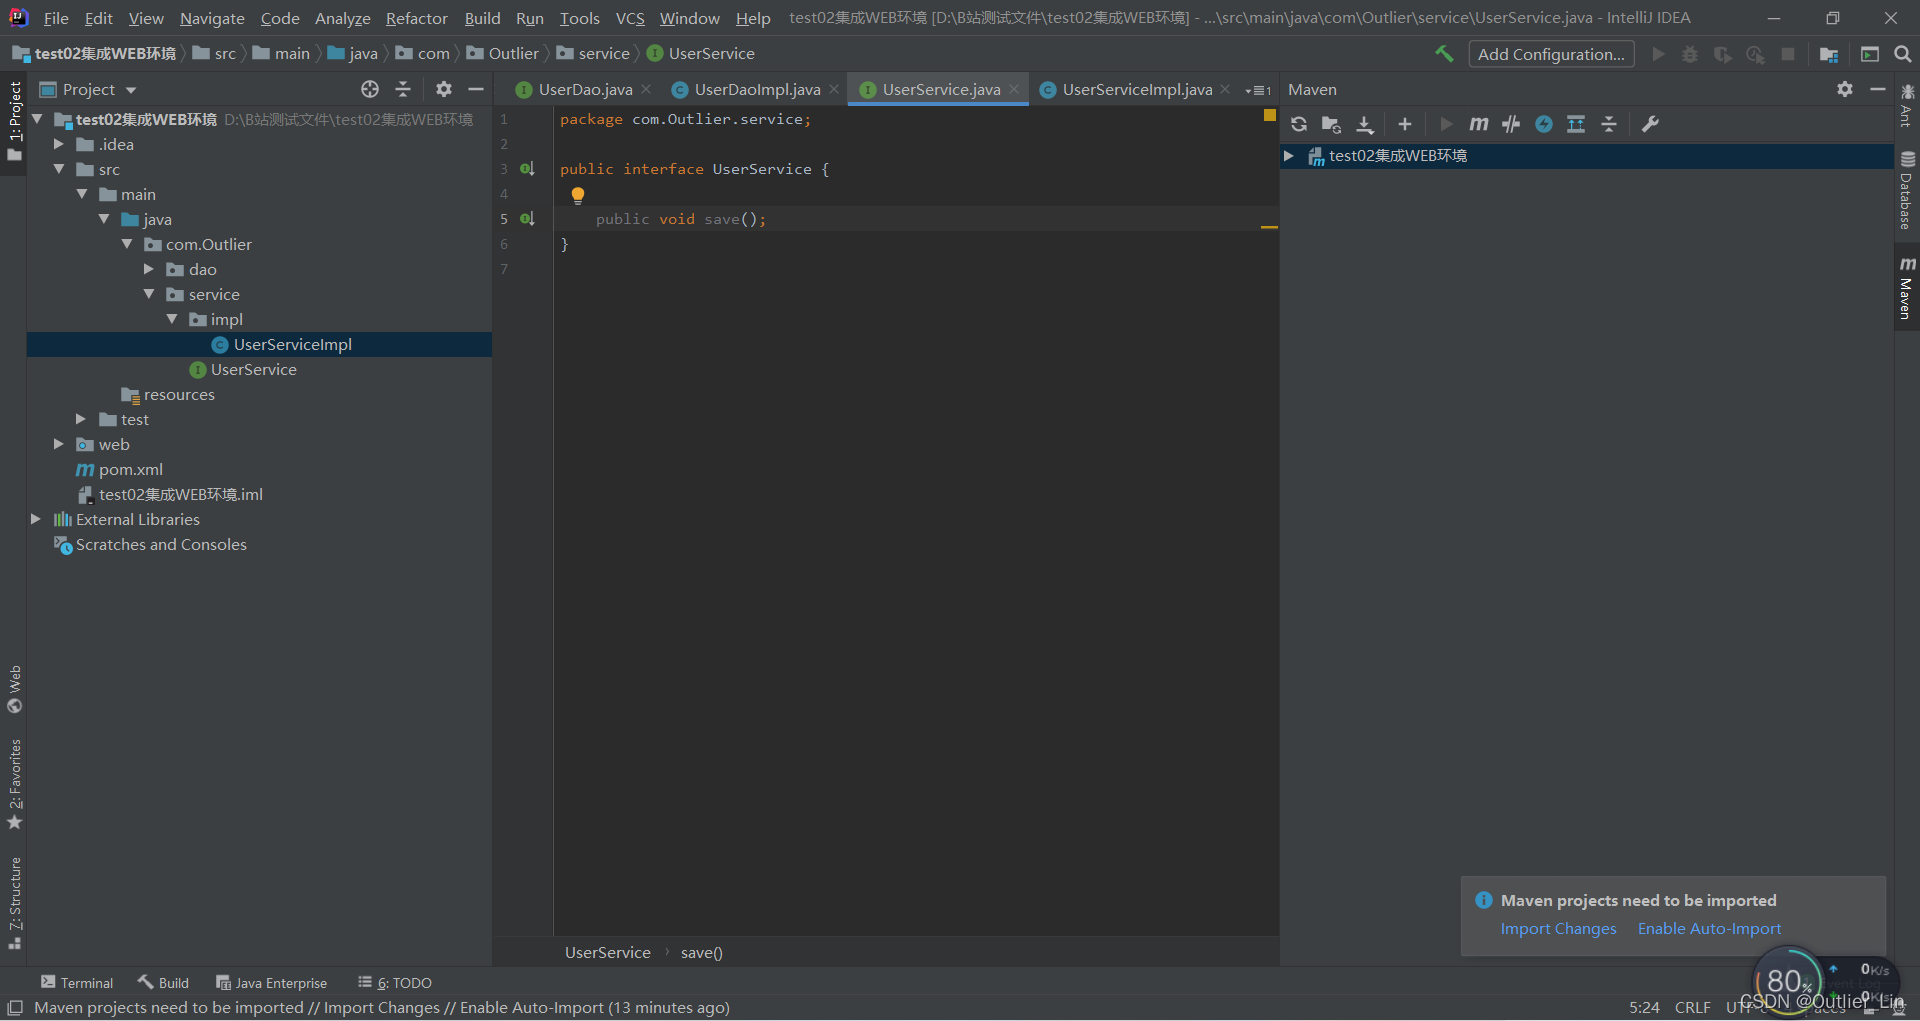
Task: Open Terminal tool window
Action: (x=77, y=983)
